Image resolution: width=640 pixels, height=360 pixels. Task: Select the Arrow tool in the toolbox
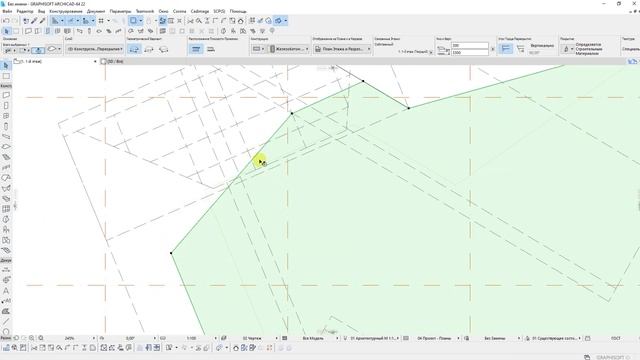(6, 66)
